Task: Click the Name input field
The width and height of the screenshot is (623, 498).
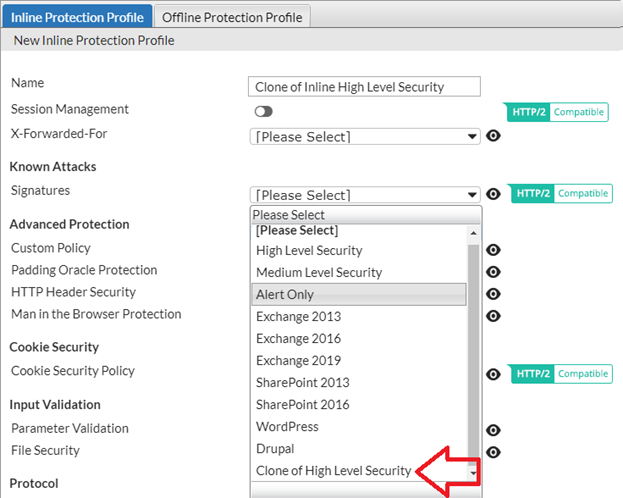Action: (364, 87)
